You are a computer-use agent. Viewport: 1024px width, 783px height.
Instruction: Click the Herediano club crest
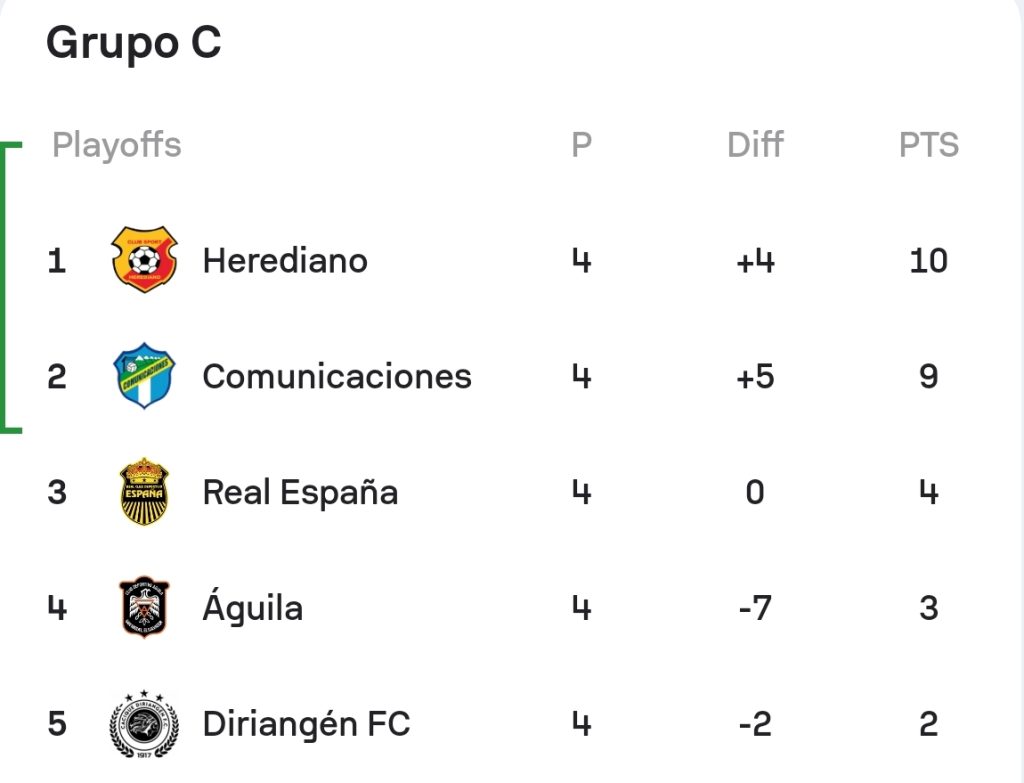[x=144, y=259]
